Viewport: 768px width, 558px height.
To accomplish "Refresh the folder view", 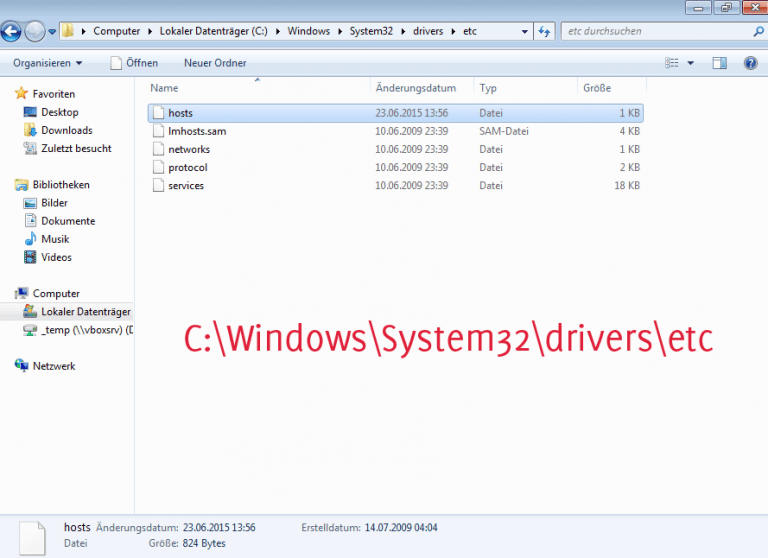I will click(x=544, y=32).
